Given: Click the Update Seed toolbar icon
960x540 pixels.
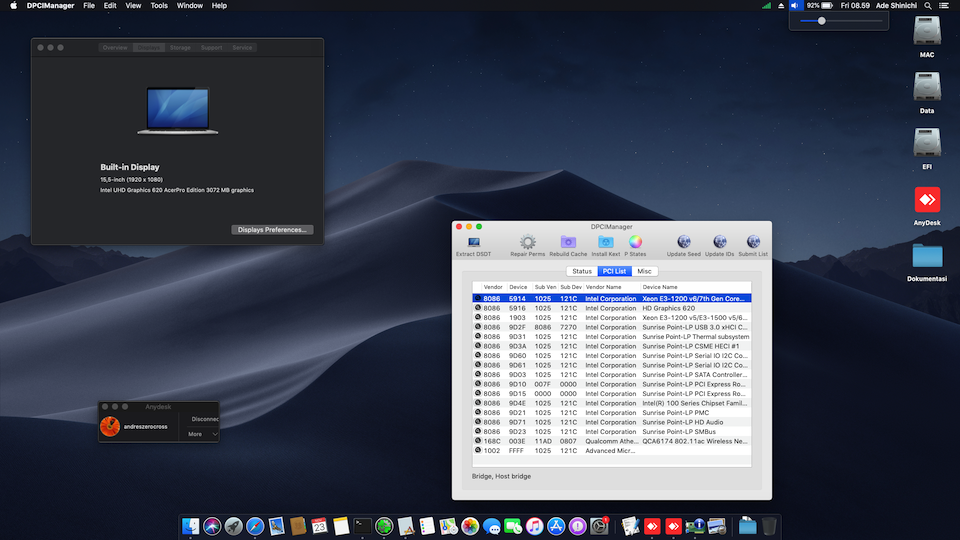Looking at the screenshot, I should click(x=684, y=242).
